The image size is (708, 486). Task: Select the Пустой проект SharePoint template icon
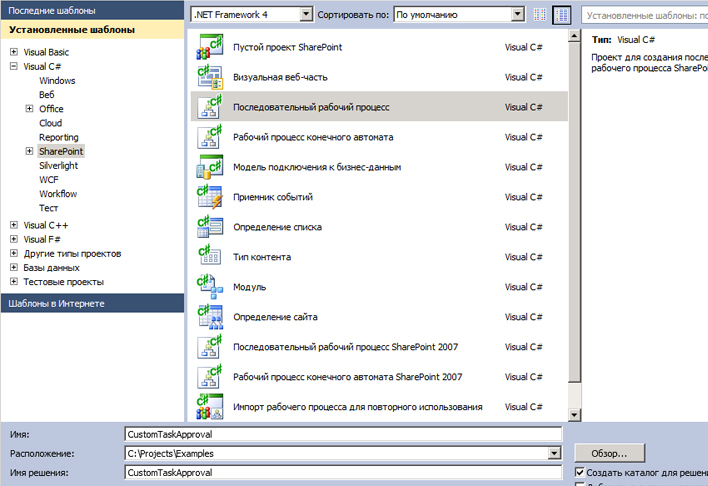pos(210,47)
